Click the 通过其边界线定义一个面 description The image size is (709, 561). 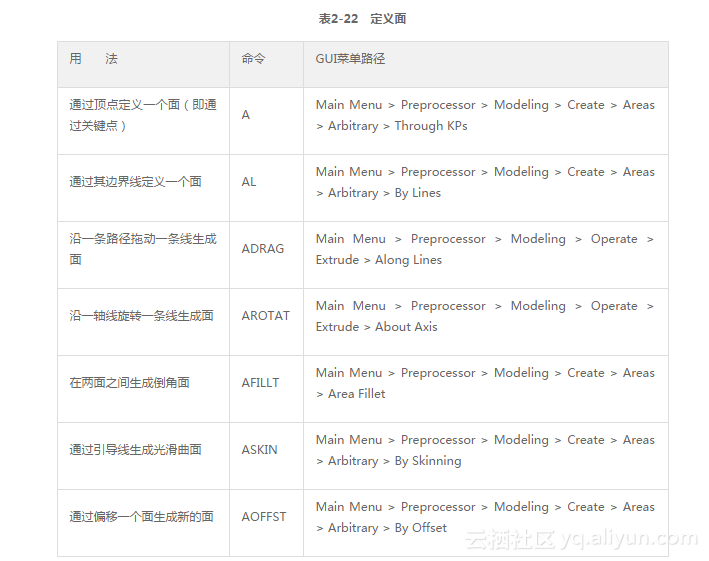pyautogui.click(x=135, y=182)
